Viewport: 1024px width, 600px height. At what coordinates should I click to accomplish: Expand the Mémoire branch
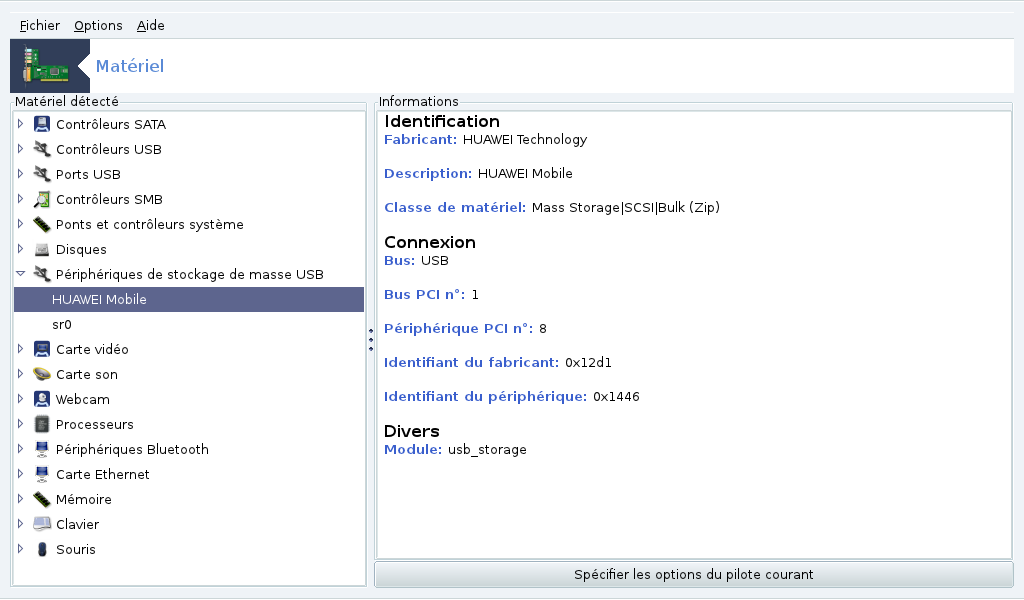[x=20, y=499]
